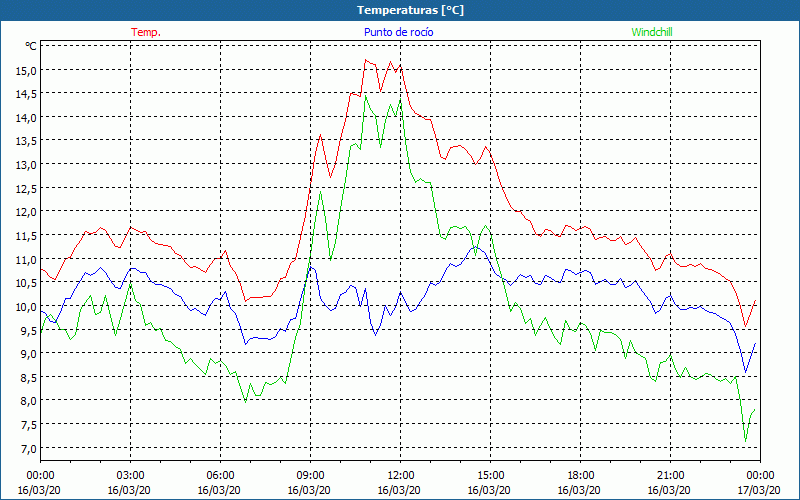
Task: Click the '10,0' y-axis value
Action: 27,307
